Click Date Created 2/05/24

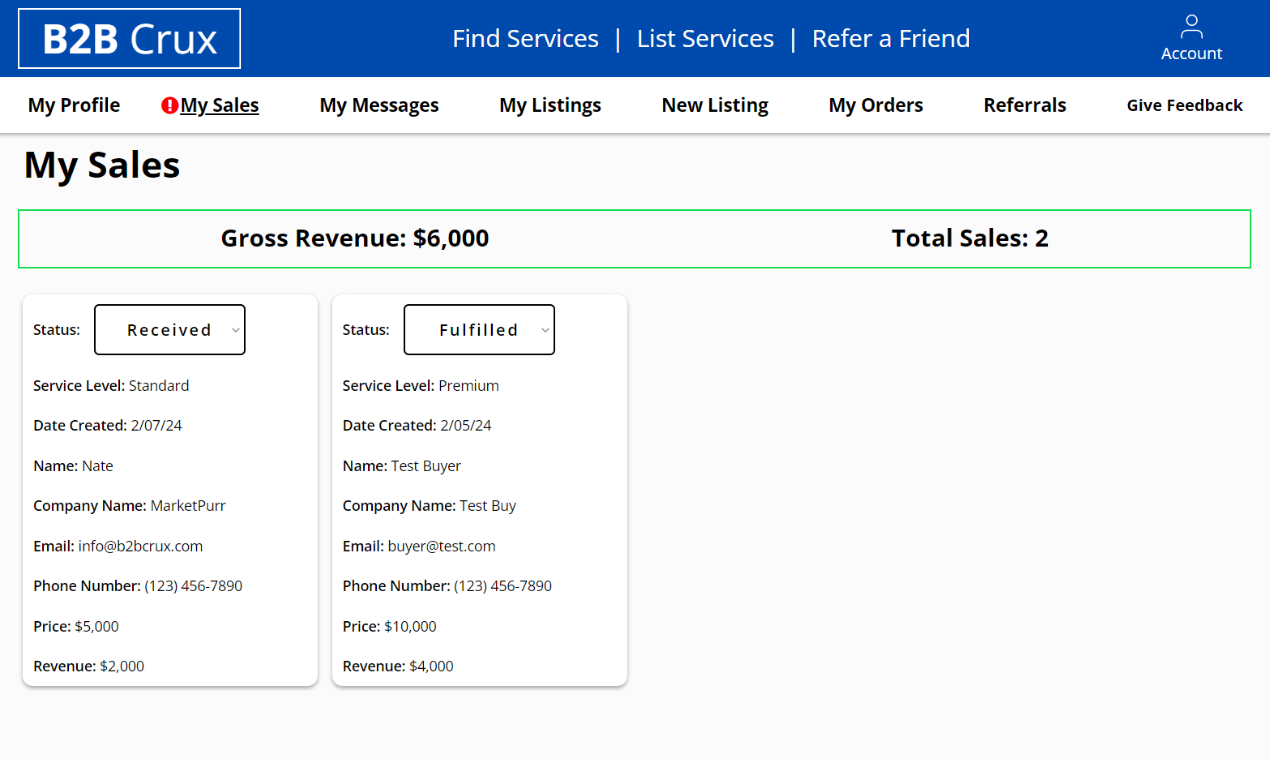417,426
